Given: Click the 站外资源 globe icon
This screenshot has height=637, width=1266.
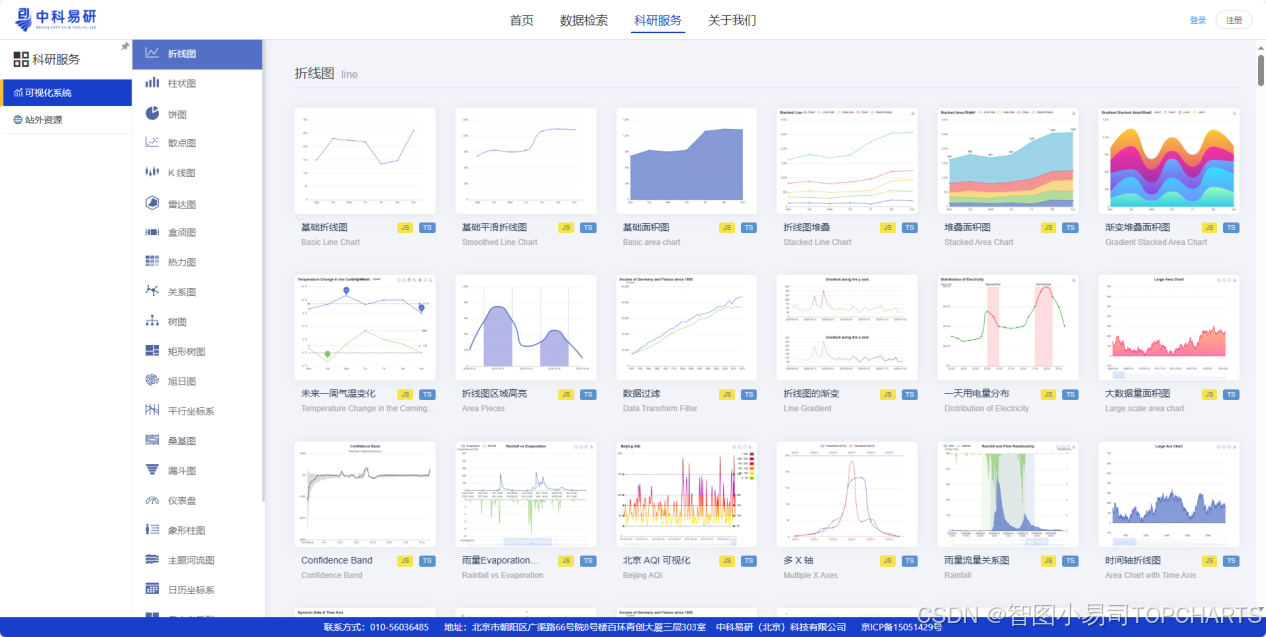Looking at the screenshot, I should 18,119.
